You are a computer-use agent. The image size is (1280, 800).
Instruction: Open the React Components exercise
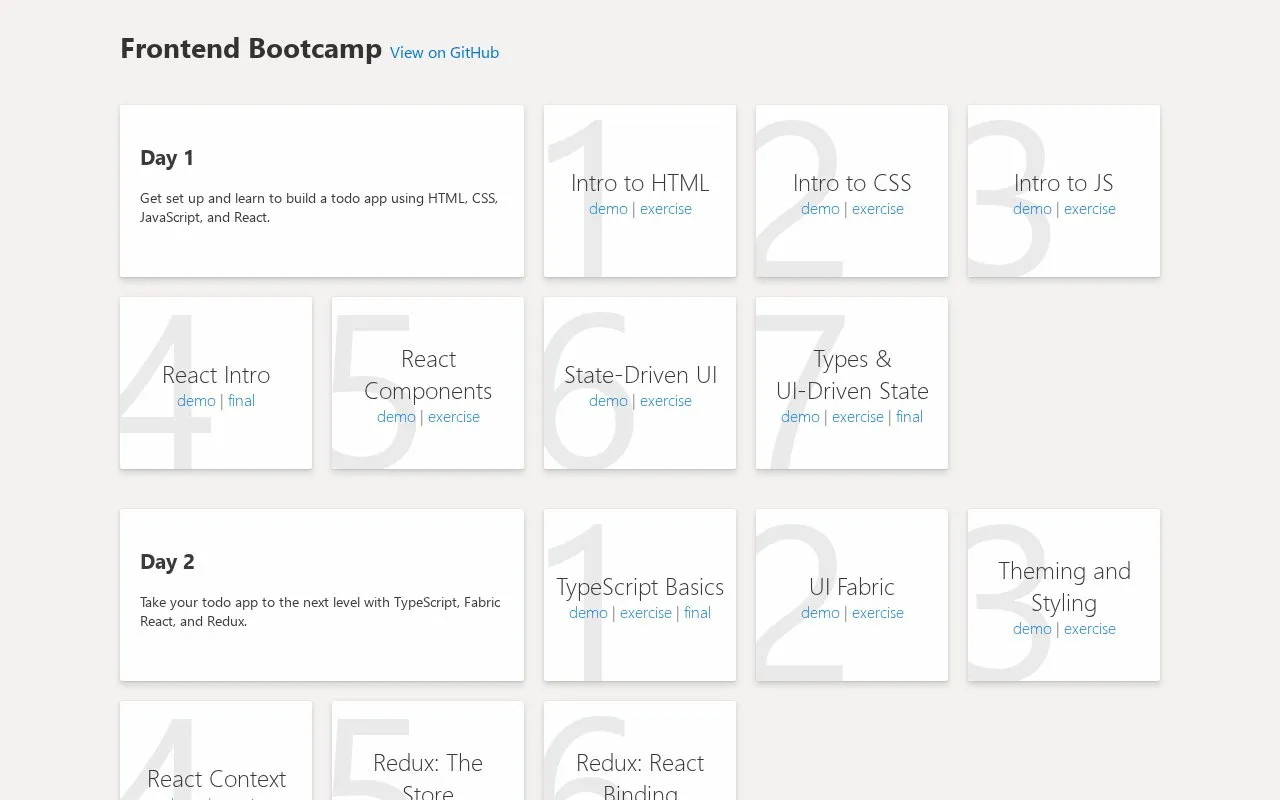point(454,417)
